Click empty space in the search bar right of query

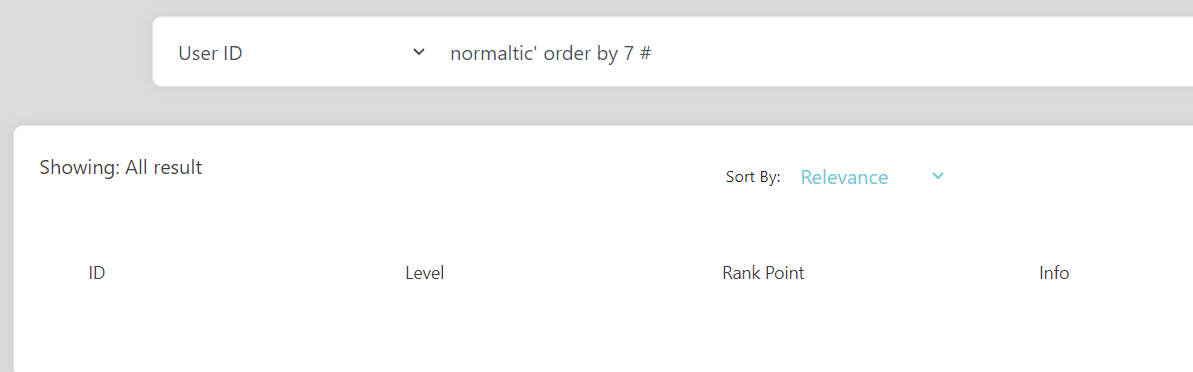coord(913,53)
